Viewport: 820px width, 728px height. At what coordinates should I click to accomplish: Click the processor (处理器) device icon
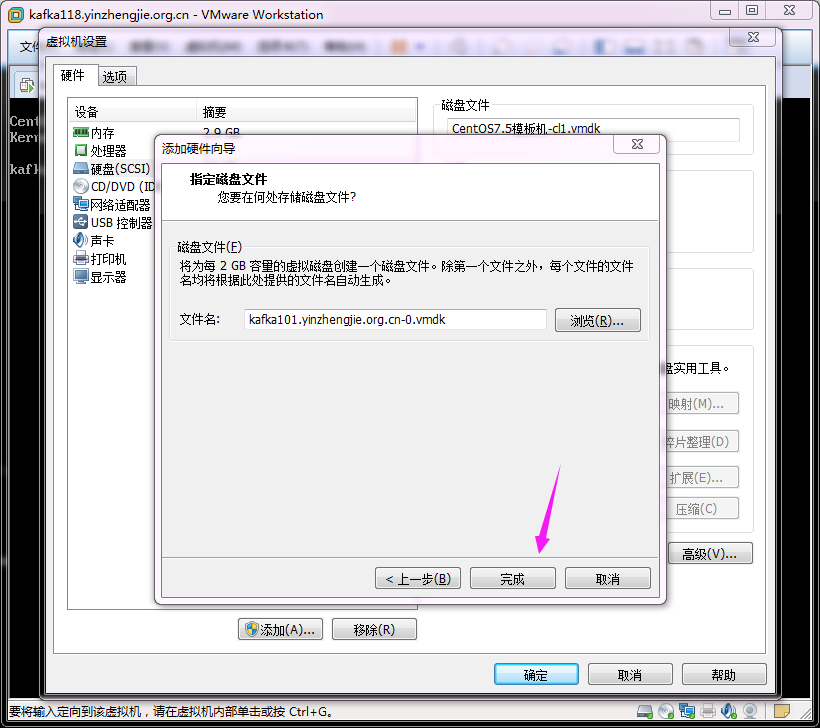[81, 151]
